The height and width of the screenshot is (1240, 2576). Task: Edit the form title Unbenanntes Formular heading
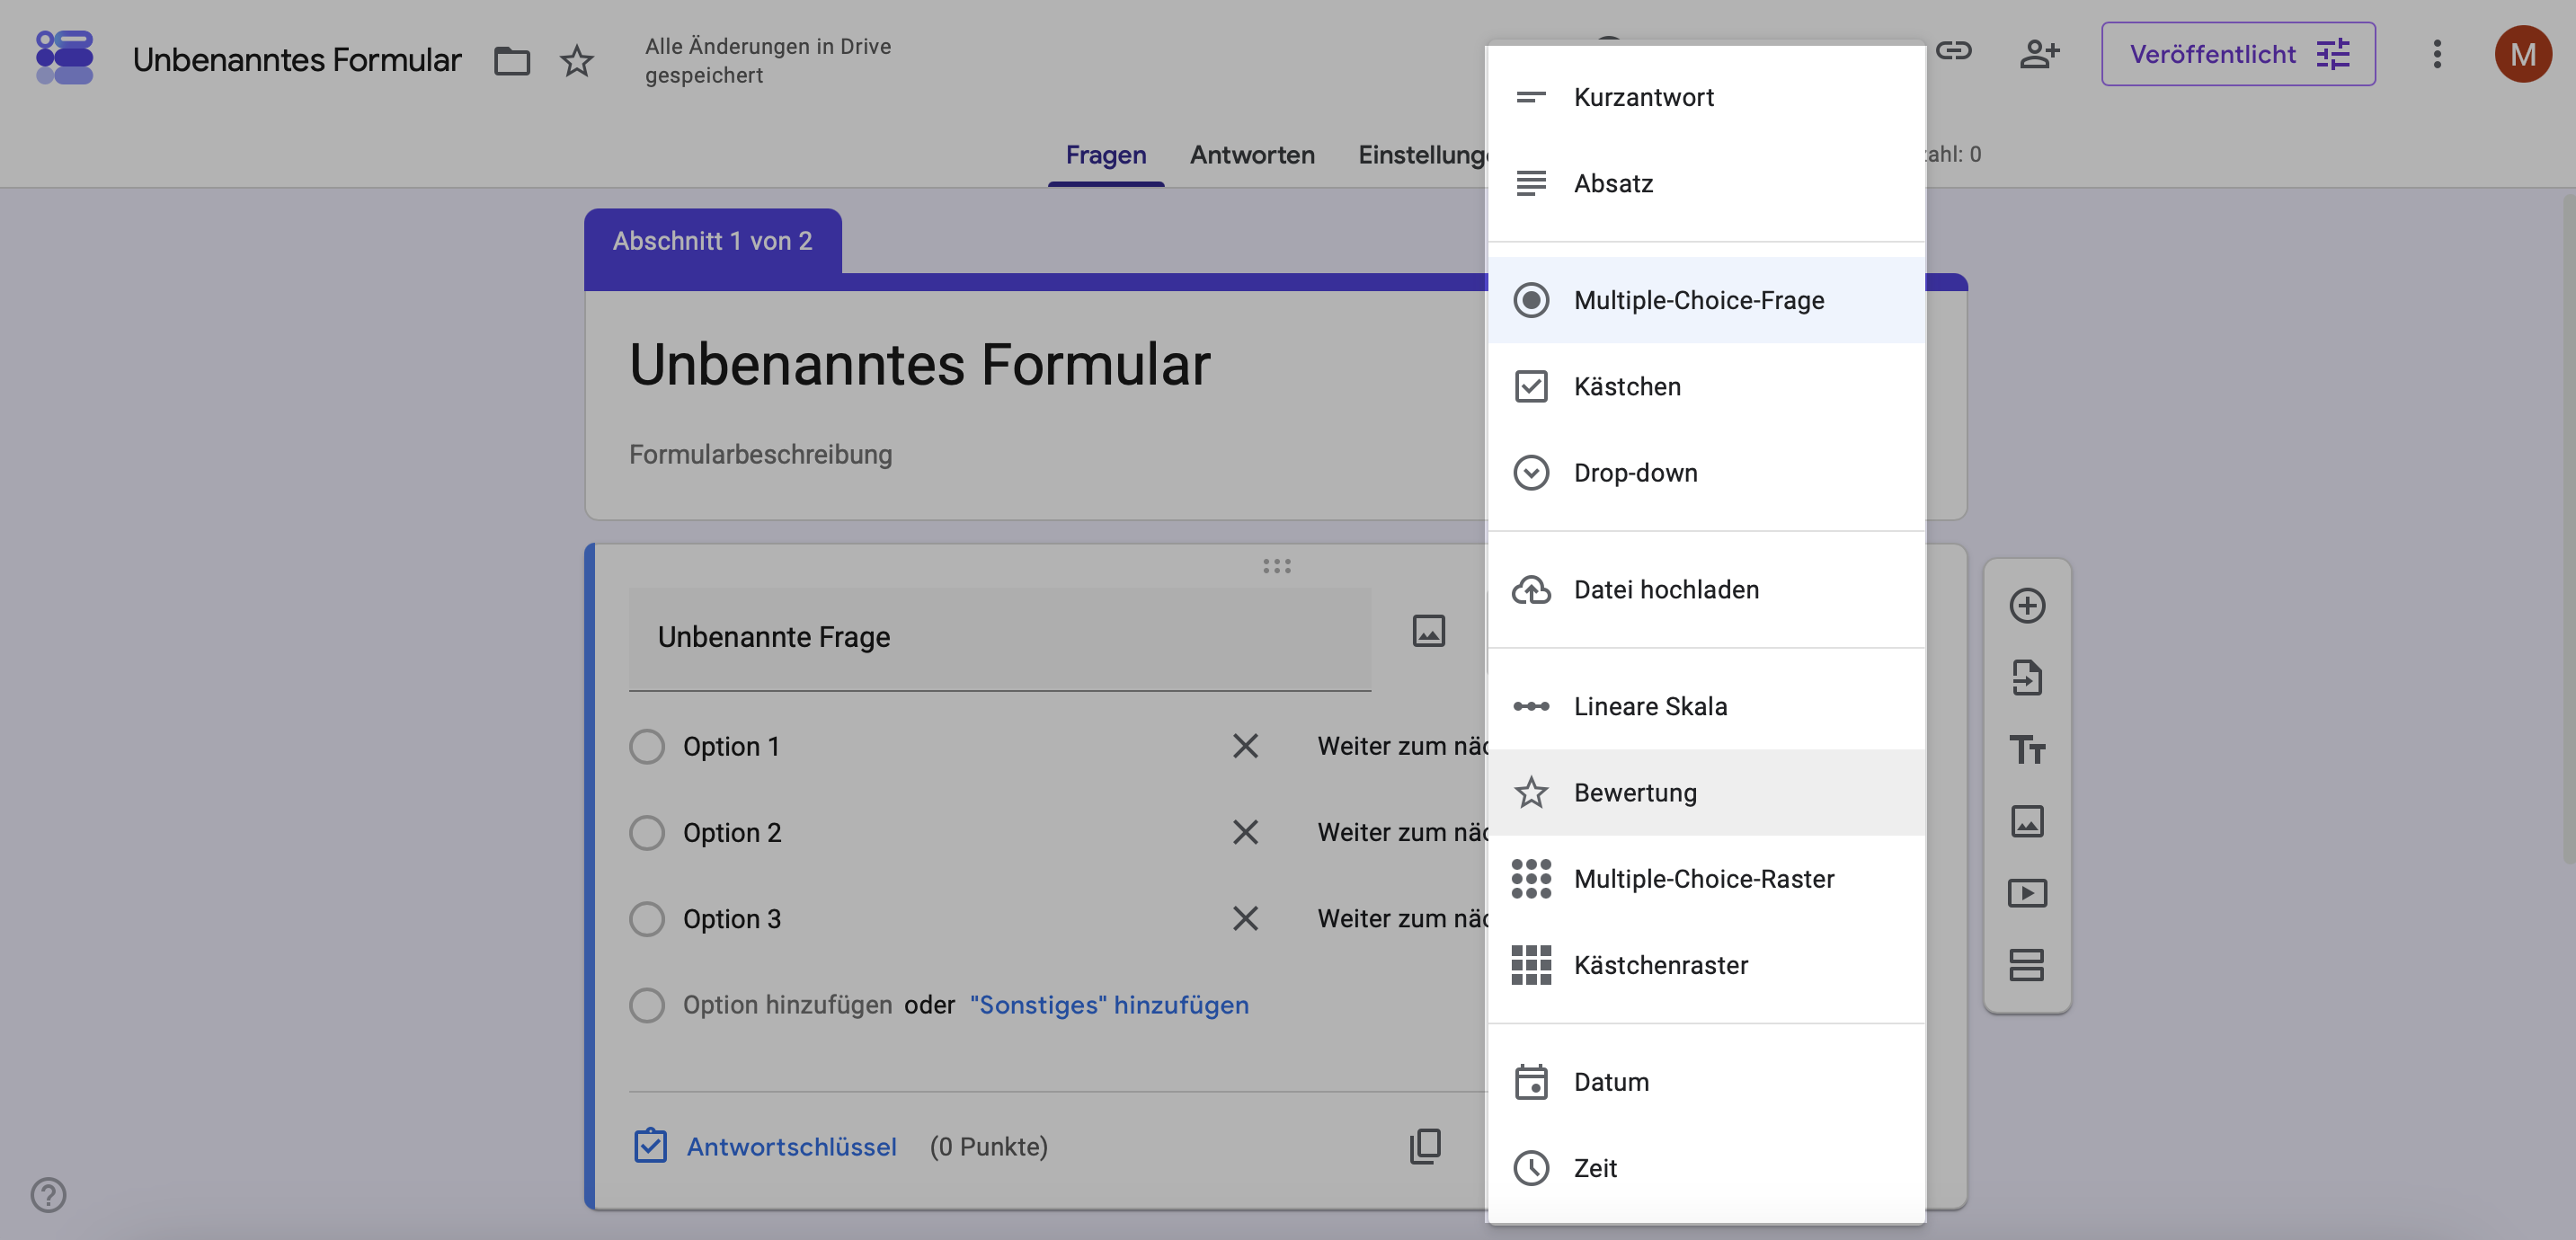click(x=919, y=363)
